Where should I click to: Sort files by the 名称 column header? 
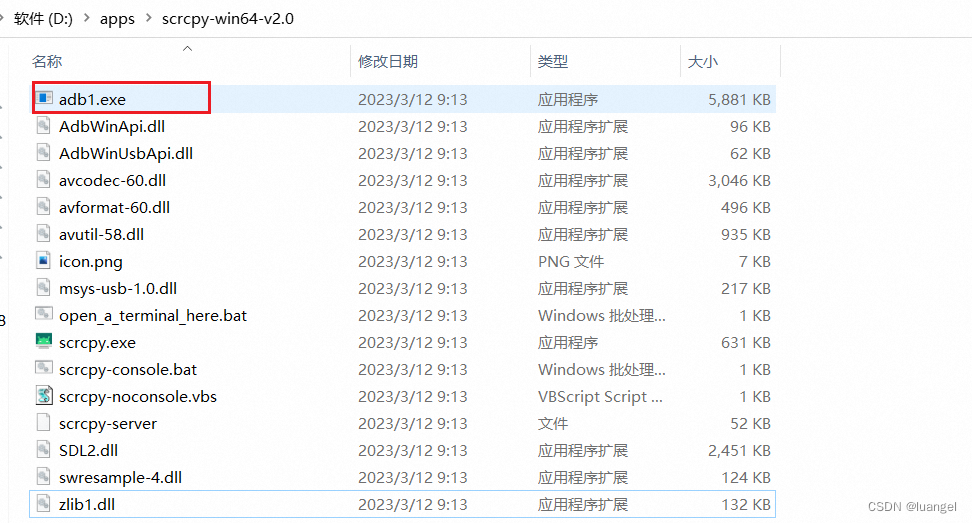pos(47,61)
